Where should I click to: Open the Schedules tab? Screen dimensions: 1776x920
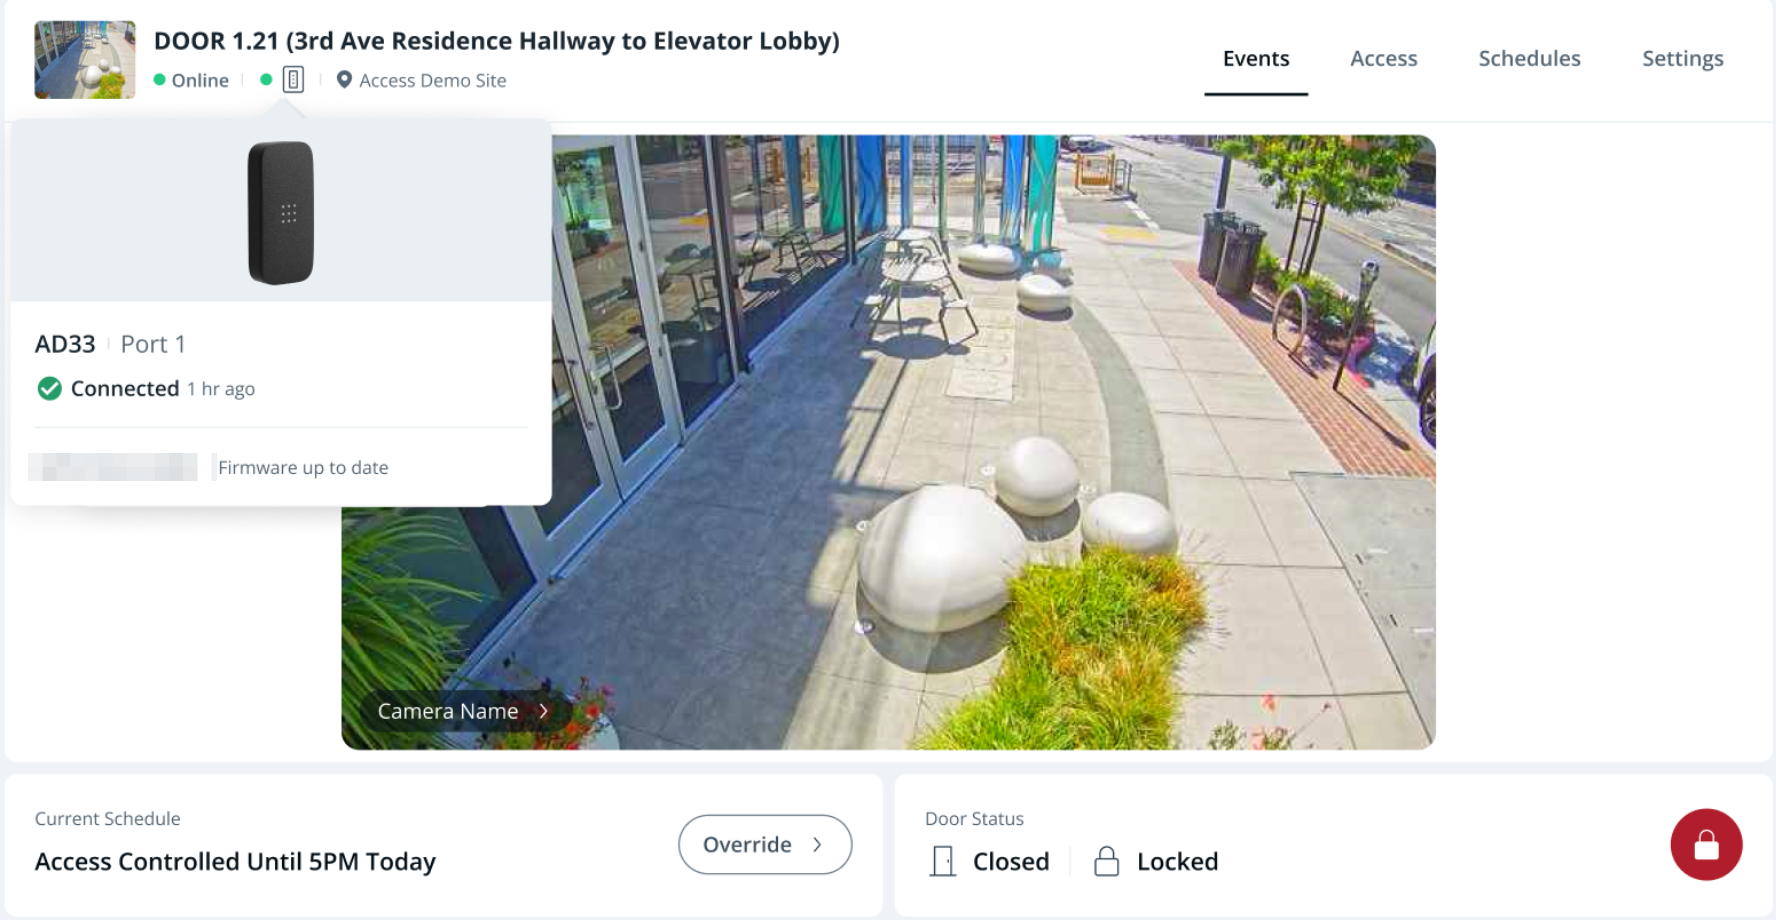coord(1529,58)
